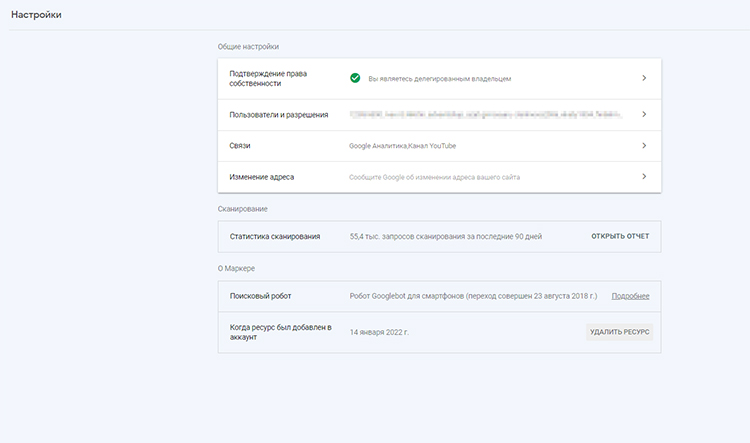This screenshot has height=443, width=750.
Task: Expand the Изменение адреса row arrow
Action: [x=643, y=177]
